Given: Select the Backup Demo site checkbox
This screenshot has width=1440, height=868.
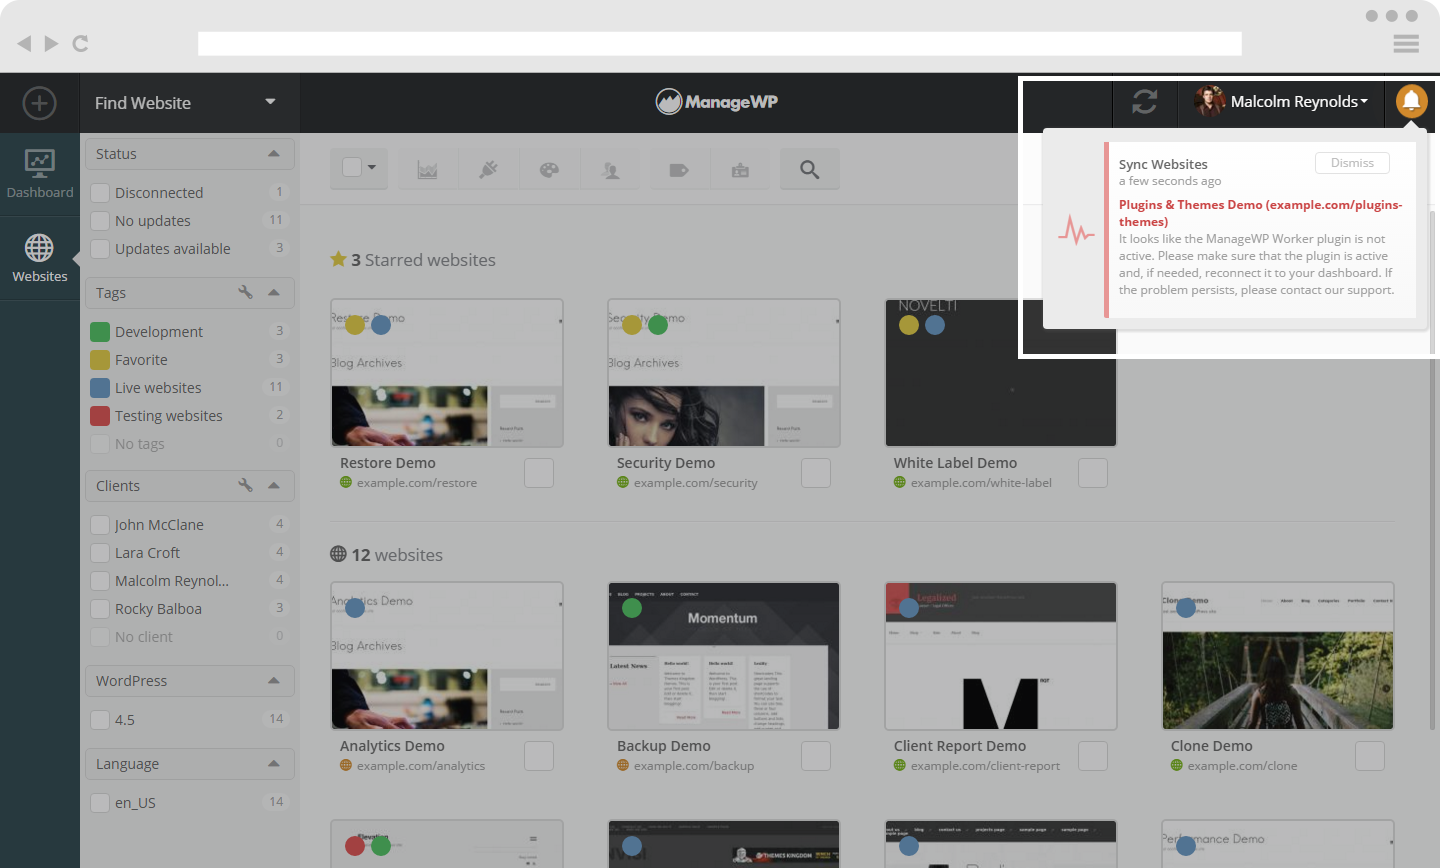Looking at the screenshot, I should click(816, 756).
